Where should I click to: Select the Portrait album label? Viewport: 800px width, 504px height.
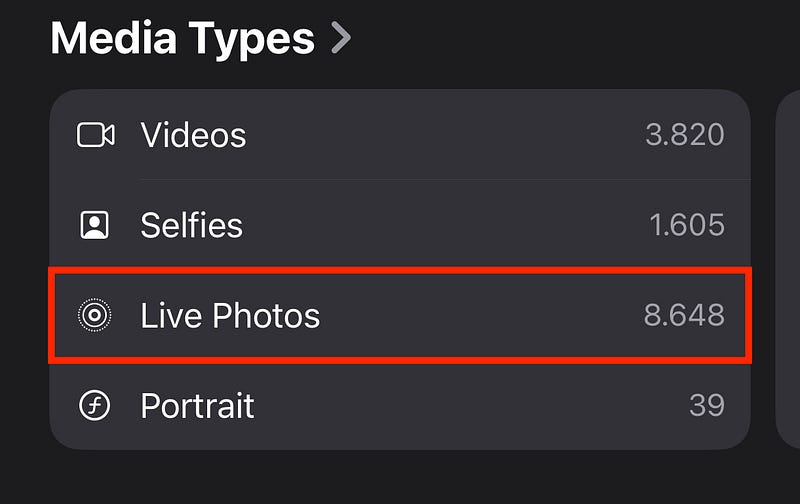[197, 406]
